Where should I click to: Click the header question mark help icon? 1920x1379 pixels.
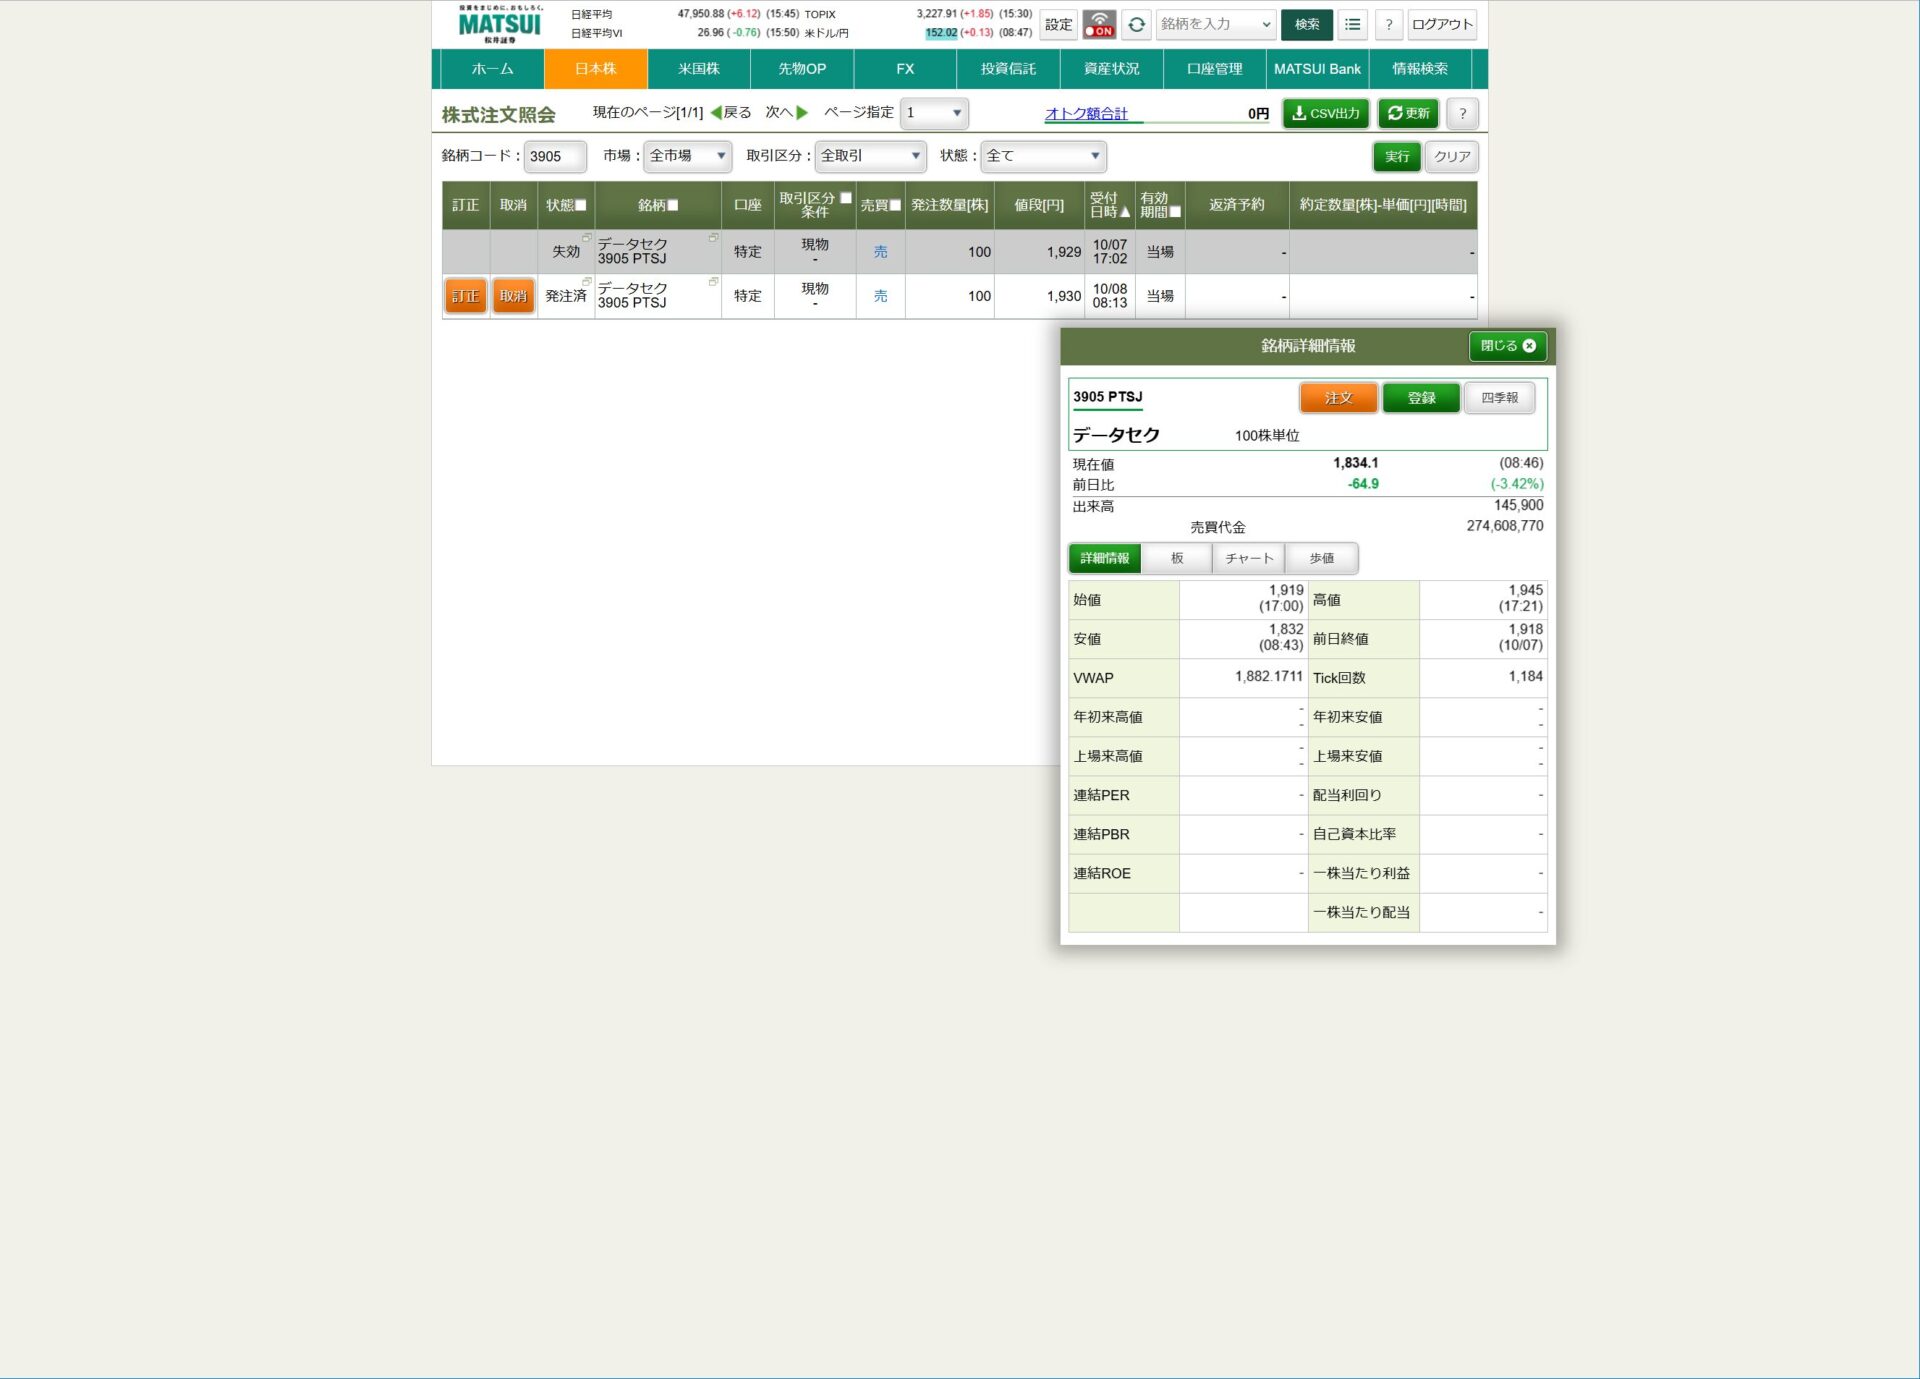click(x=1388, y=24)
